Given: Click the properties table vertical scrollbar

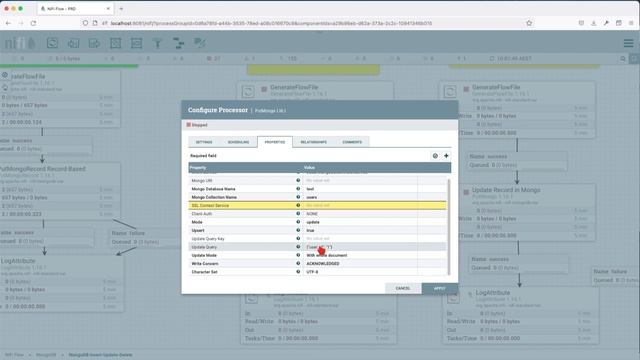Looking at the screenshot, I should coord(449,227).
